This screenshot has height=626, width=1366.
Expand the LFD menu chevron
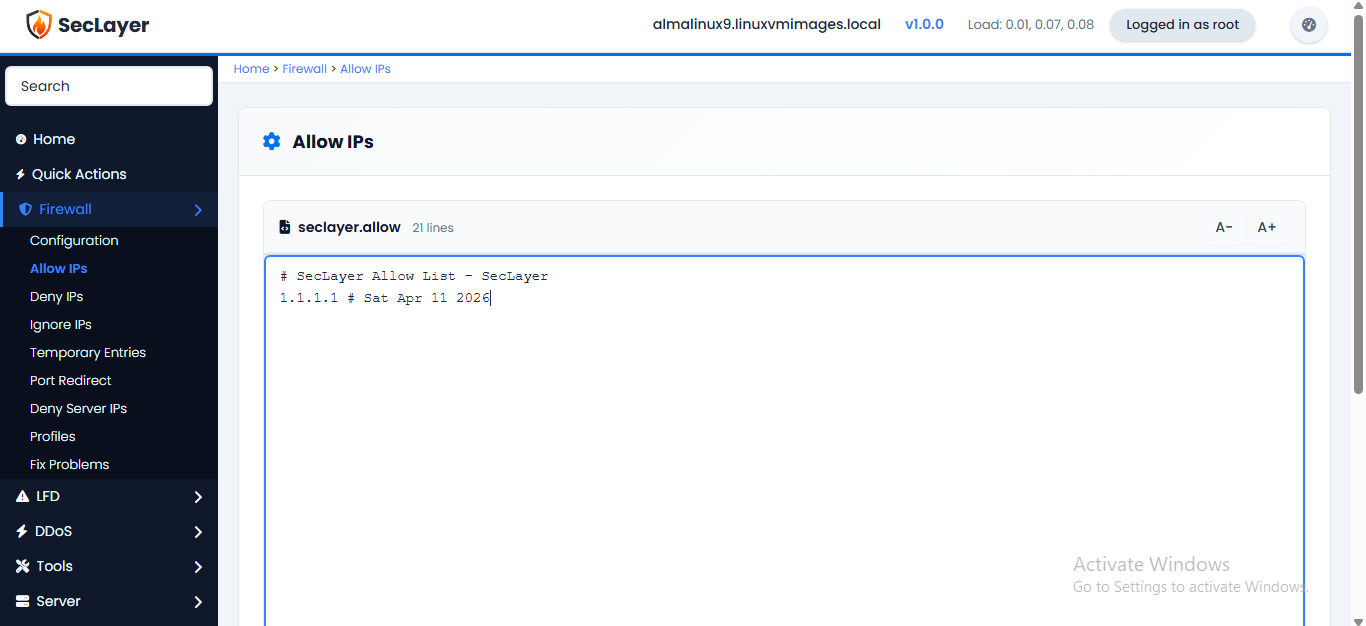[x=198, y=497]
